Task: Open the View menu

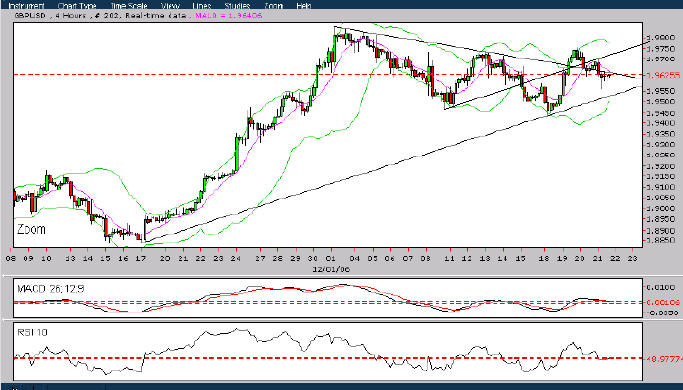Action: [x=170, y=6]
